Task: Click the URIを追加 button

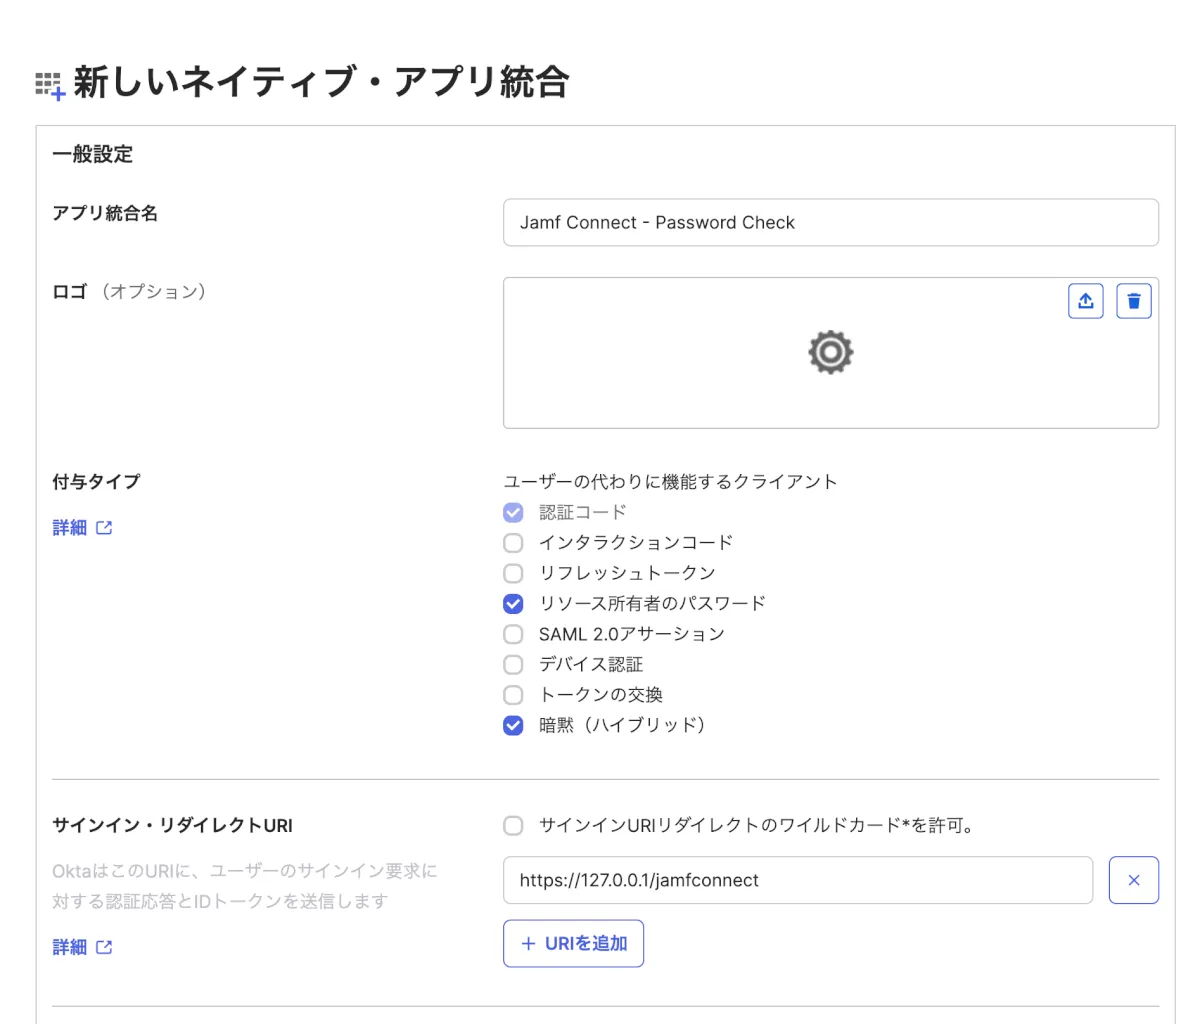Action: [573, 943]
